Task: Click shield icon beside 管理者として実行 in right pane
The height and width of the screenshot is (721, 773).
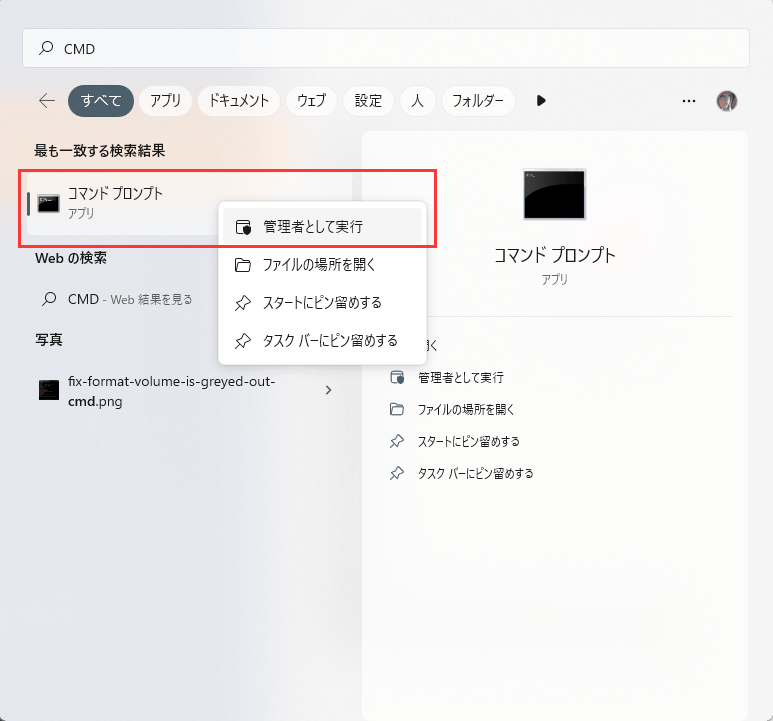Action: (x=397, y=378)
